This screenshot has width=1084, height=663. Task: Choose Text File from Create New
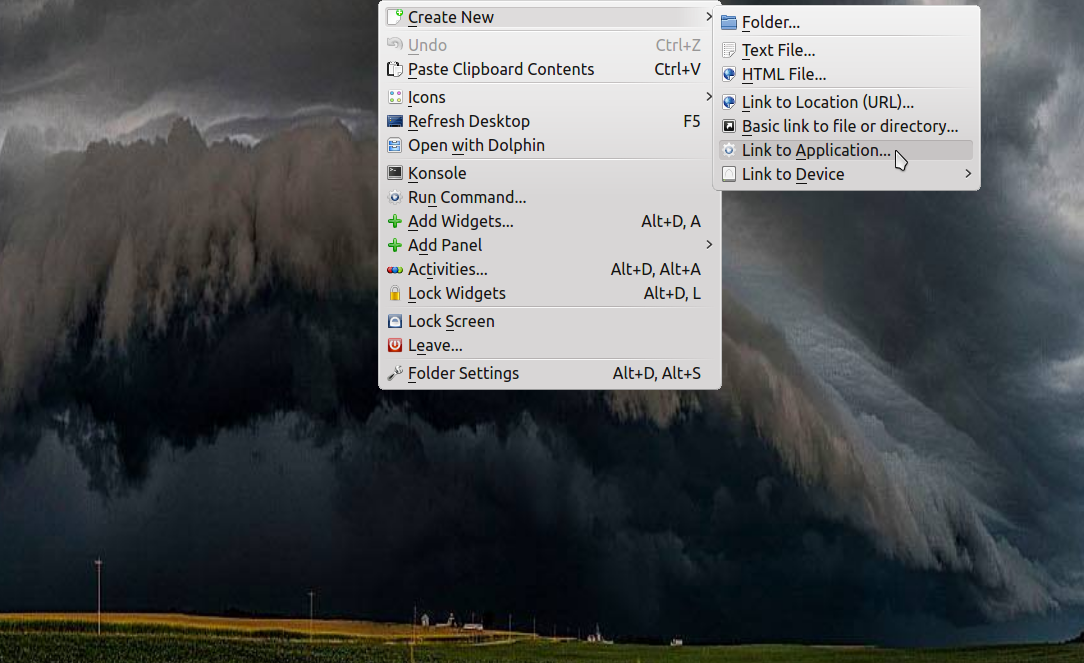pyautogui.click(x=778, y=50)
